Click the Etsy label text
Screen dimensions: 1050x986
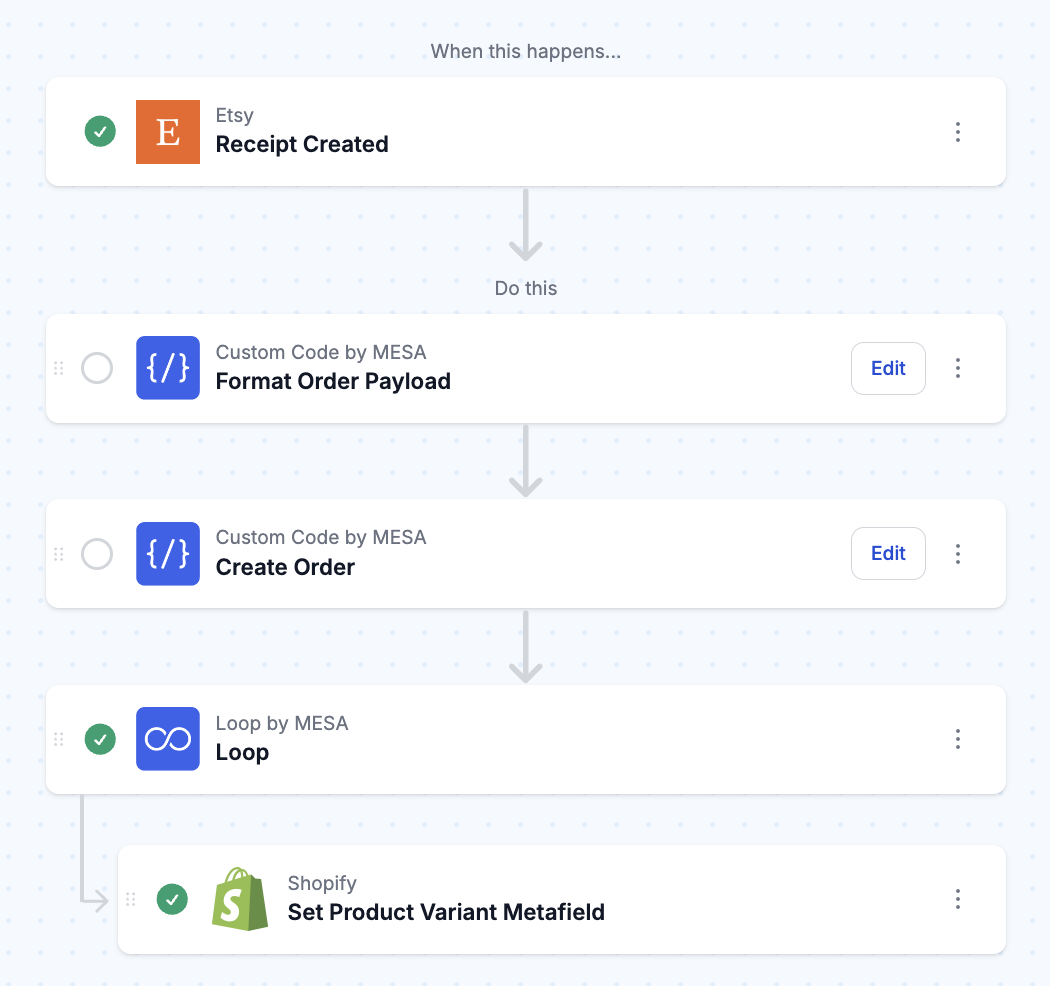pyautogui.click(x=234, y=115)
